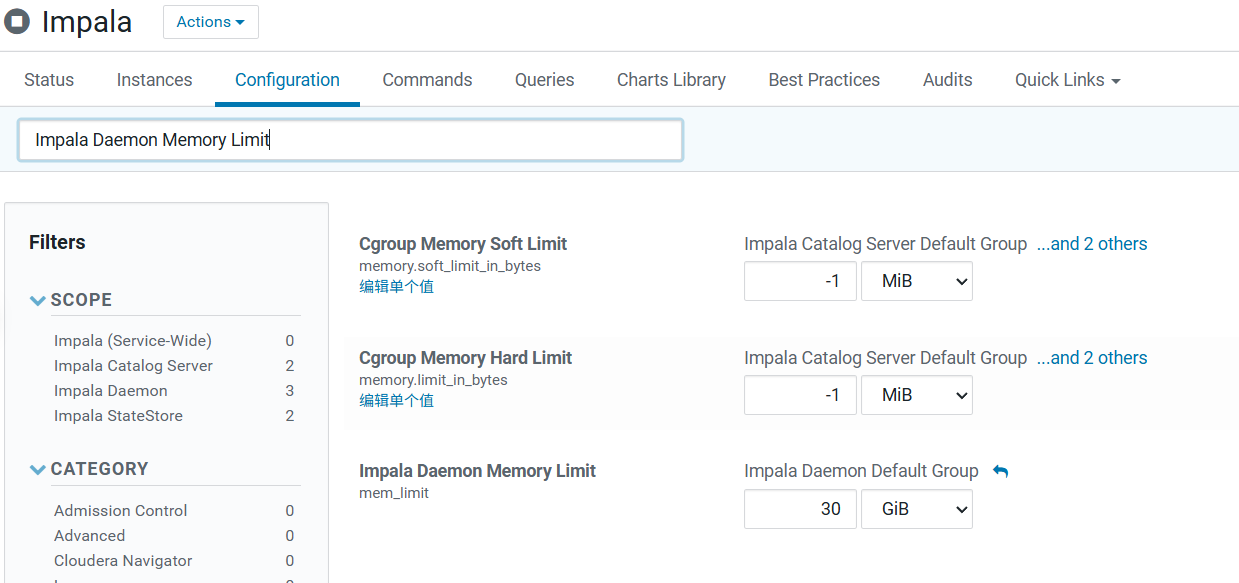Screen dimensions: 1239x583
Task: Select the Admission Control category filter
Action: pyautogui.click(x=121, y=511)
